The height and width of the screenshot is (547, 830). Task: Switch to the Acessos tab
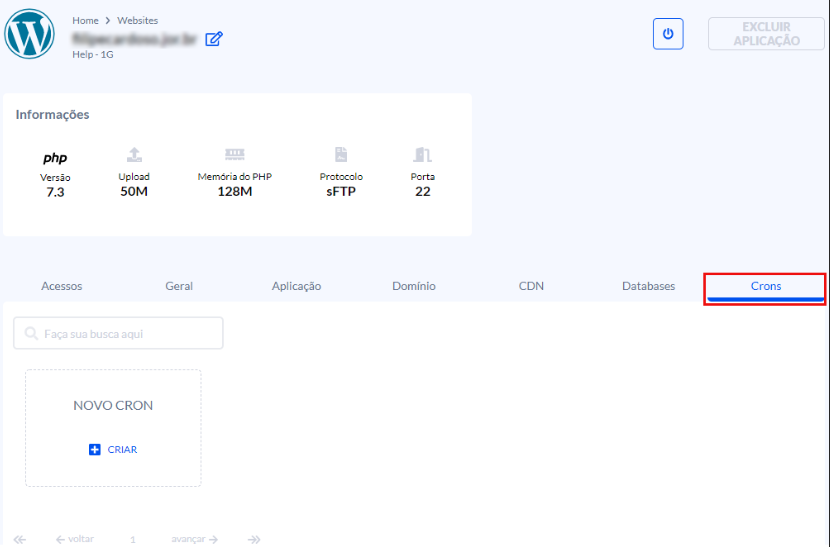tap(62, 286)
